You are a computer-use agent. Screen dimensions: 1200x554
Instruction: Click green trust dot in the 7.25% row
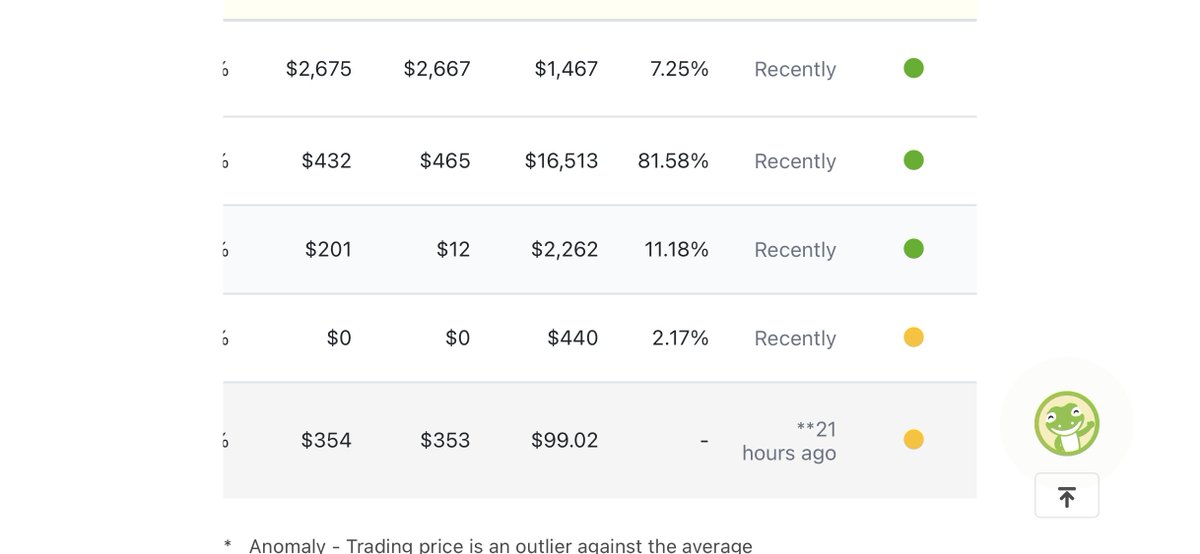point(913,68)
